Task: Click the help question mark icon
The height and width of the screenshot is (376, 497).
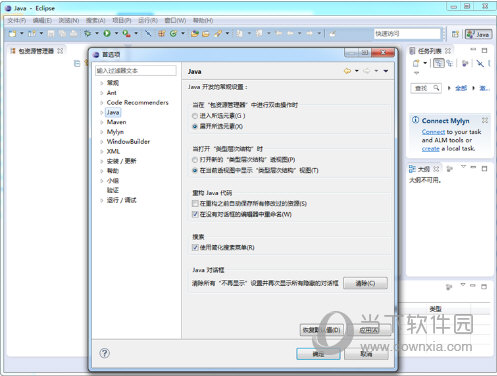Action: click(x=104, y=353)
